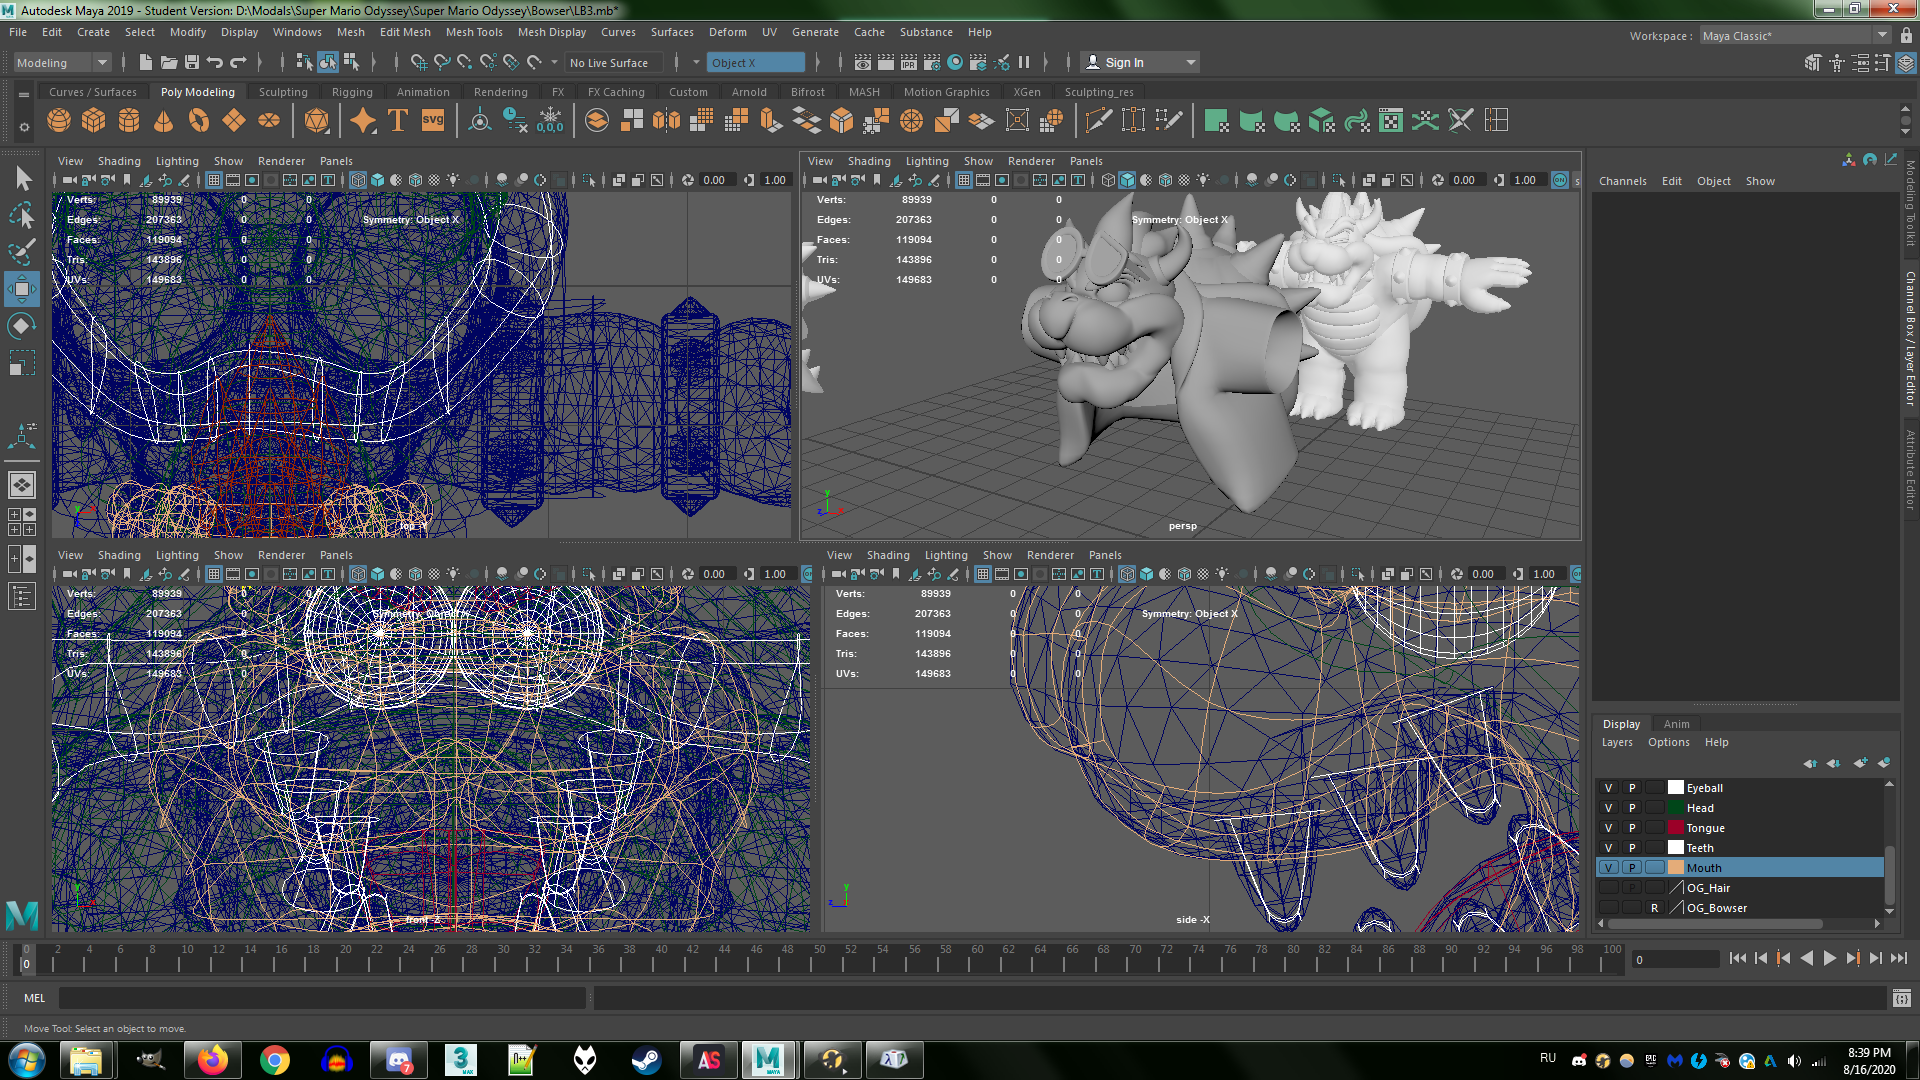Select the Lasso tool in the toolbox
1920x1080 pixels.
(x=22, y=215)
